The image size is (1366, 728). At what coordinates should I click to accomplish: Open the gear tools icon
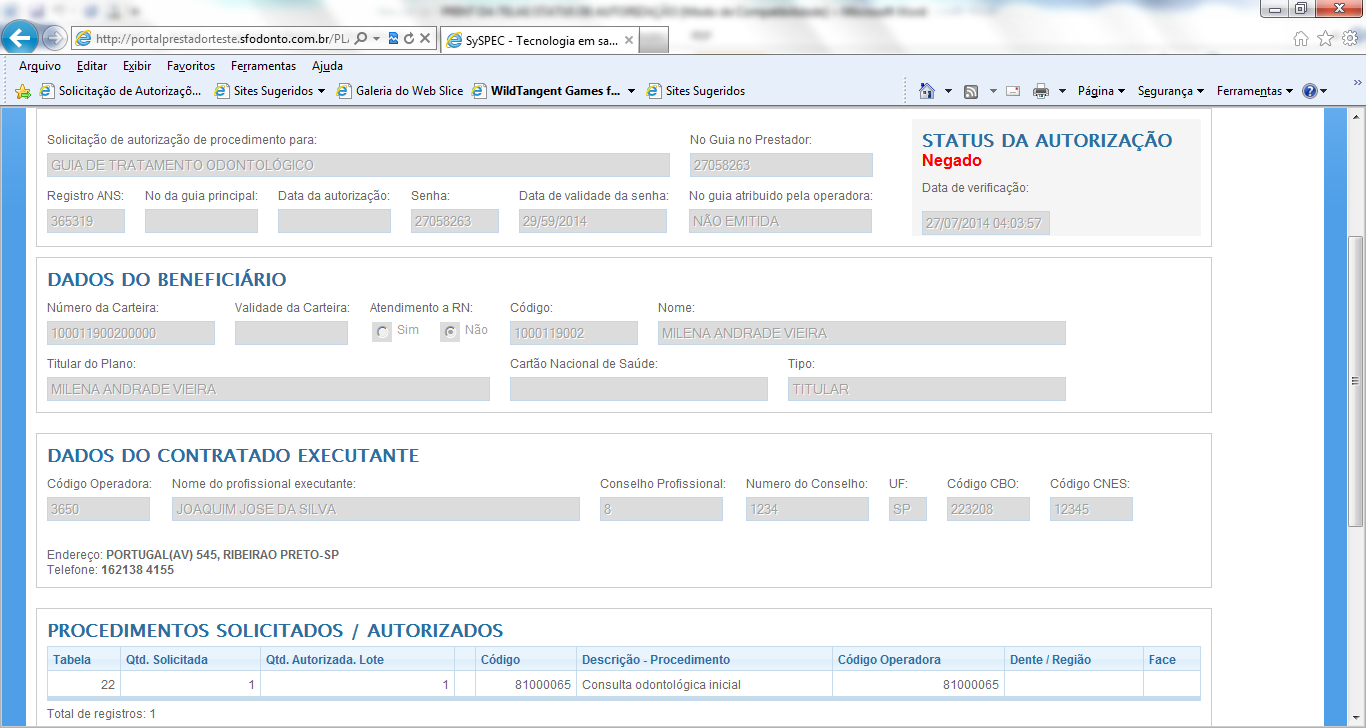(x=1349, y=38)
